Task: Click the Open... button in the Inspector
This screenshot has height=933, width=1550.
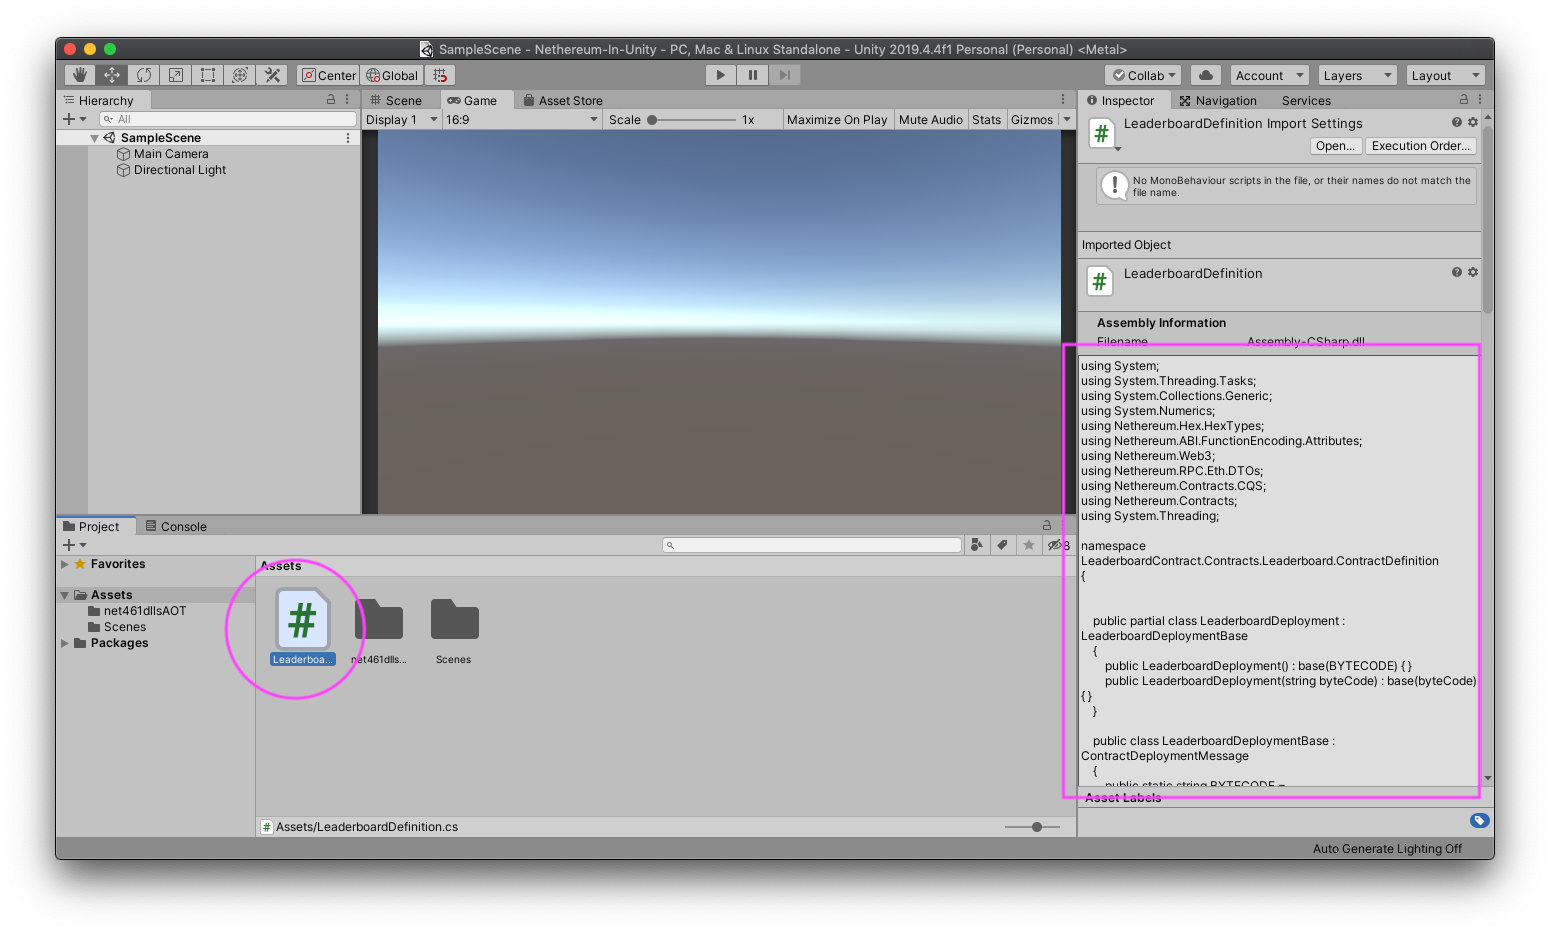Action: 1335,146
